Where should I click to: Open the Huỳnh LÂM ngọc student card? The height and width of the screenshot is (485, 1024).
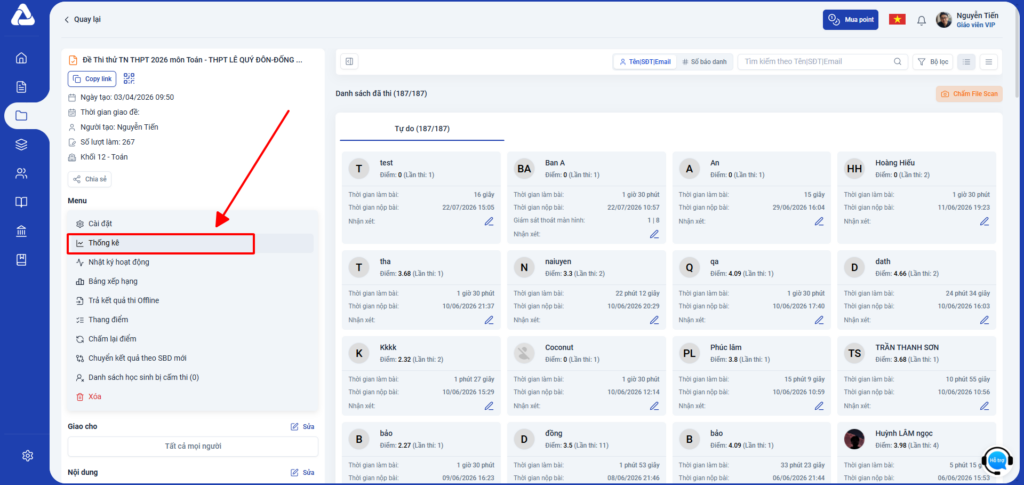pos(917,454)
